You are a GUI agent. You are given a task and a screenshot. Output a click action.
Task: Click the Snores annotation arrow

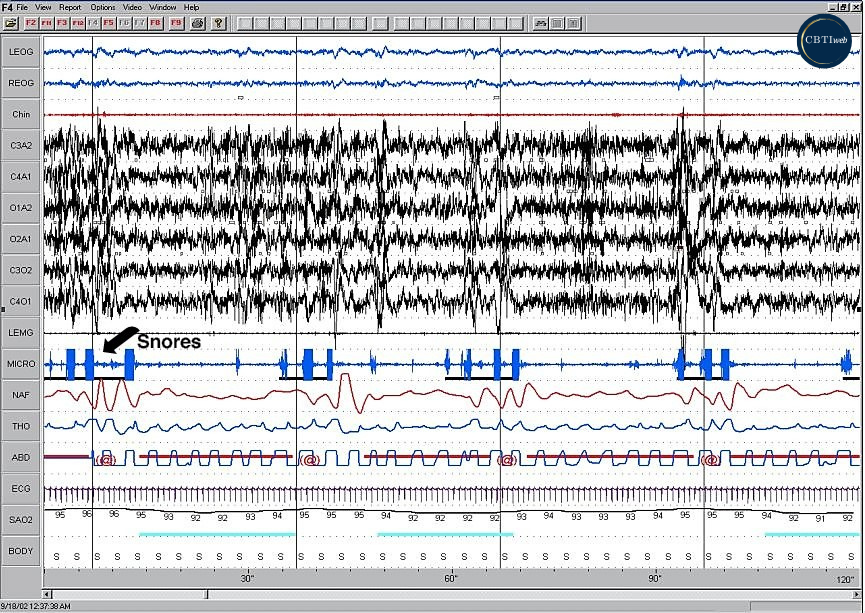pyautogui.click(x=119, y=340)
